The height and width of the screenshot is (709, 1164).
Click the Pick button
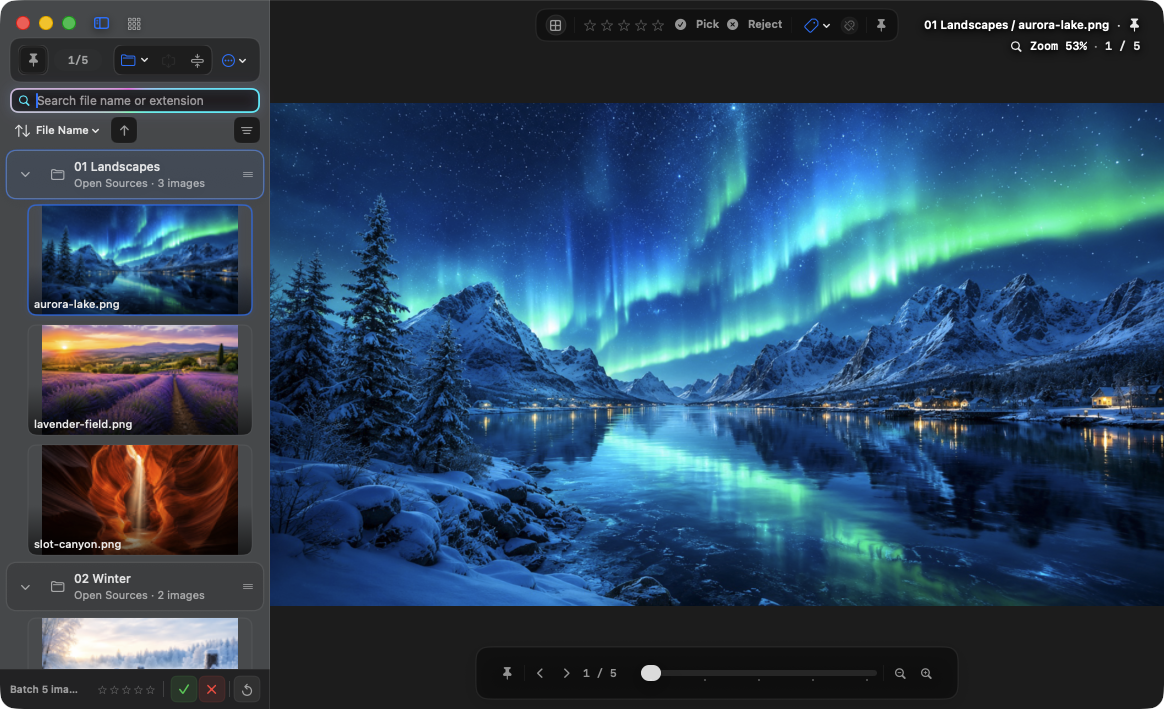click(x=697, y=24)
